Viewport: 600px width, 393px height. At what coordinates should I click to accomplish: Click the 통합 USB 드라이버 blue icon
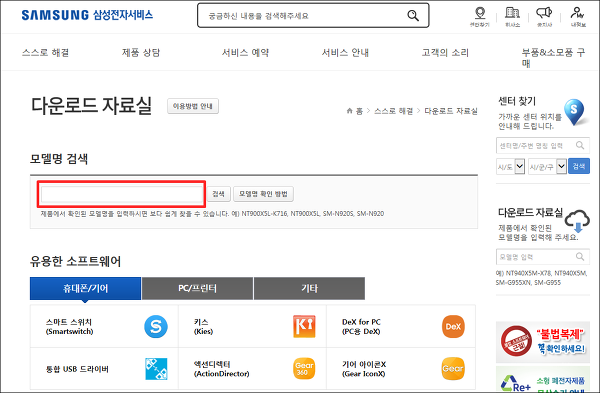(156, 369)
